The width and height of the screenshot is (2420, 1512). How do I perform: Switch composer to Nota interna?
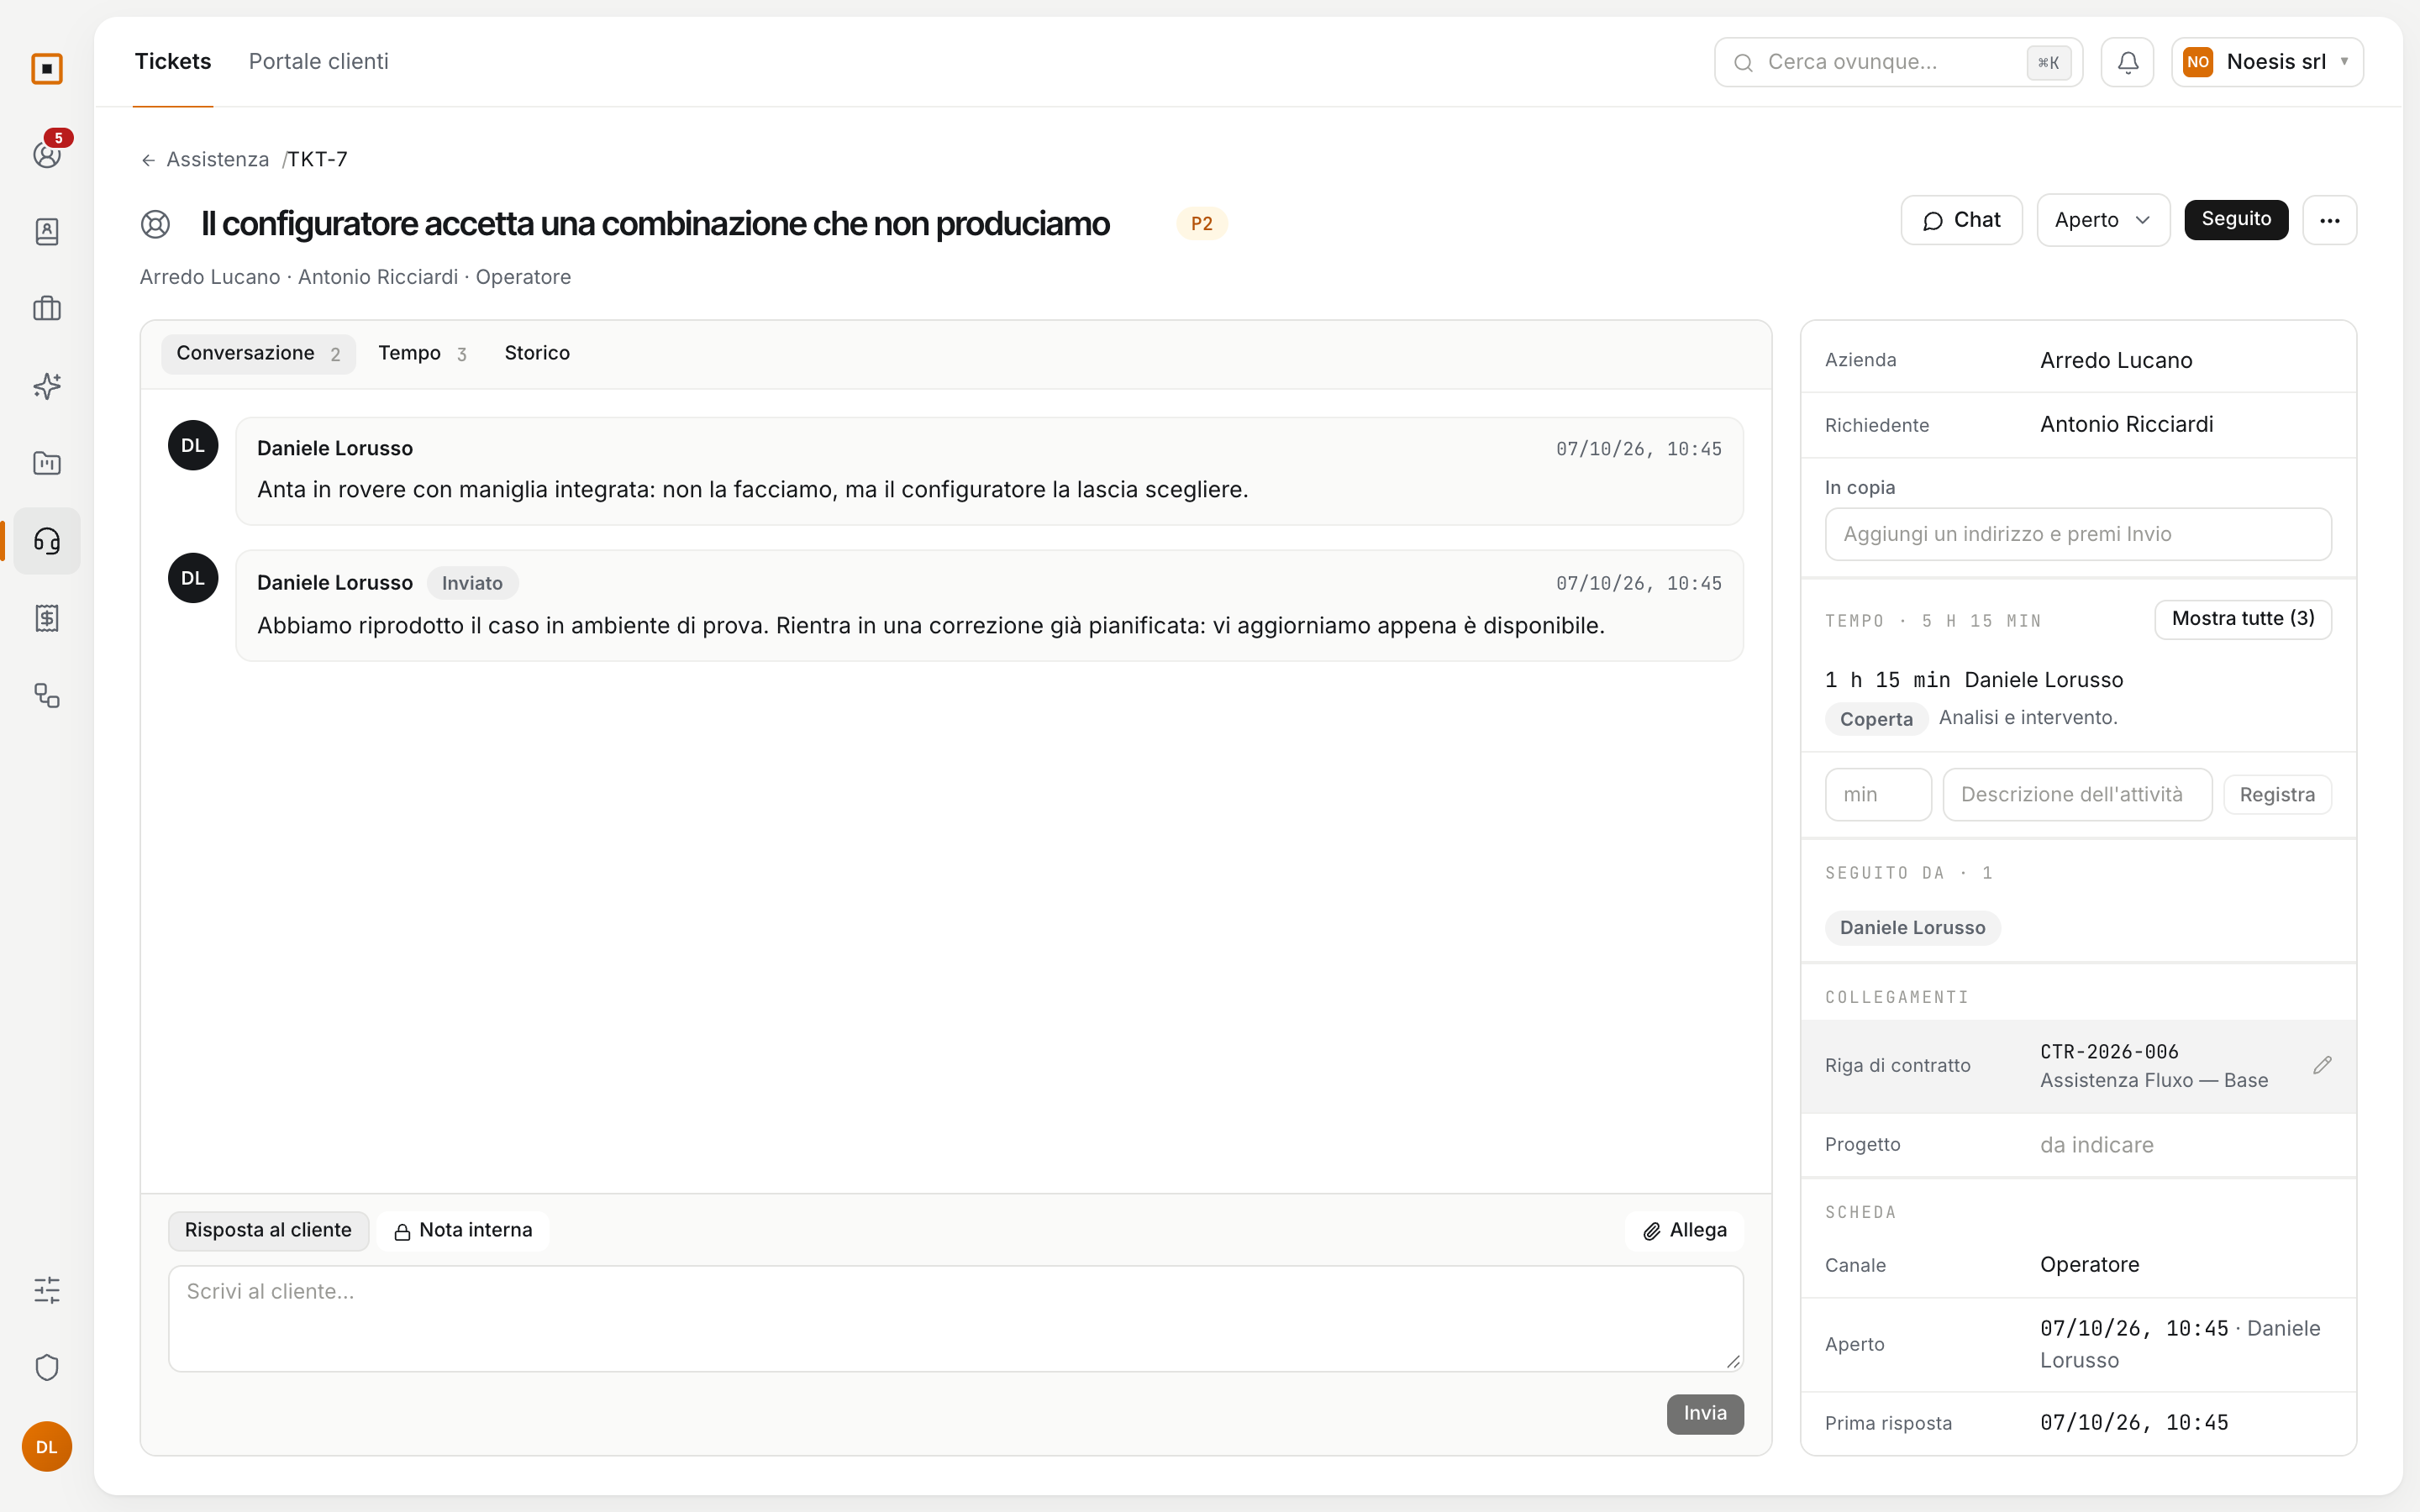click(463, 1231)
